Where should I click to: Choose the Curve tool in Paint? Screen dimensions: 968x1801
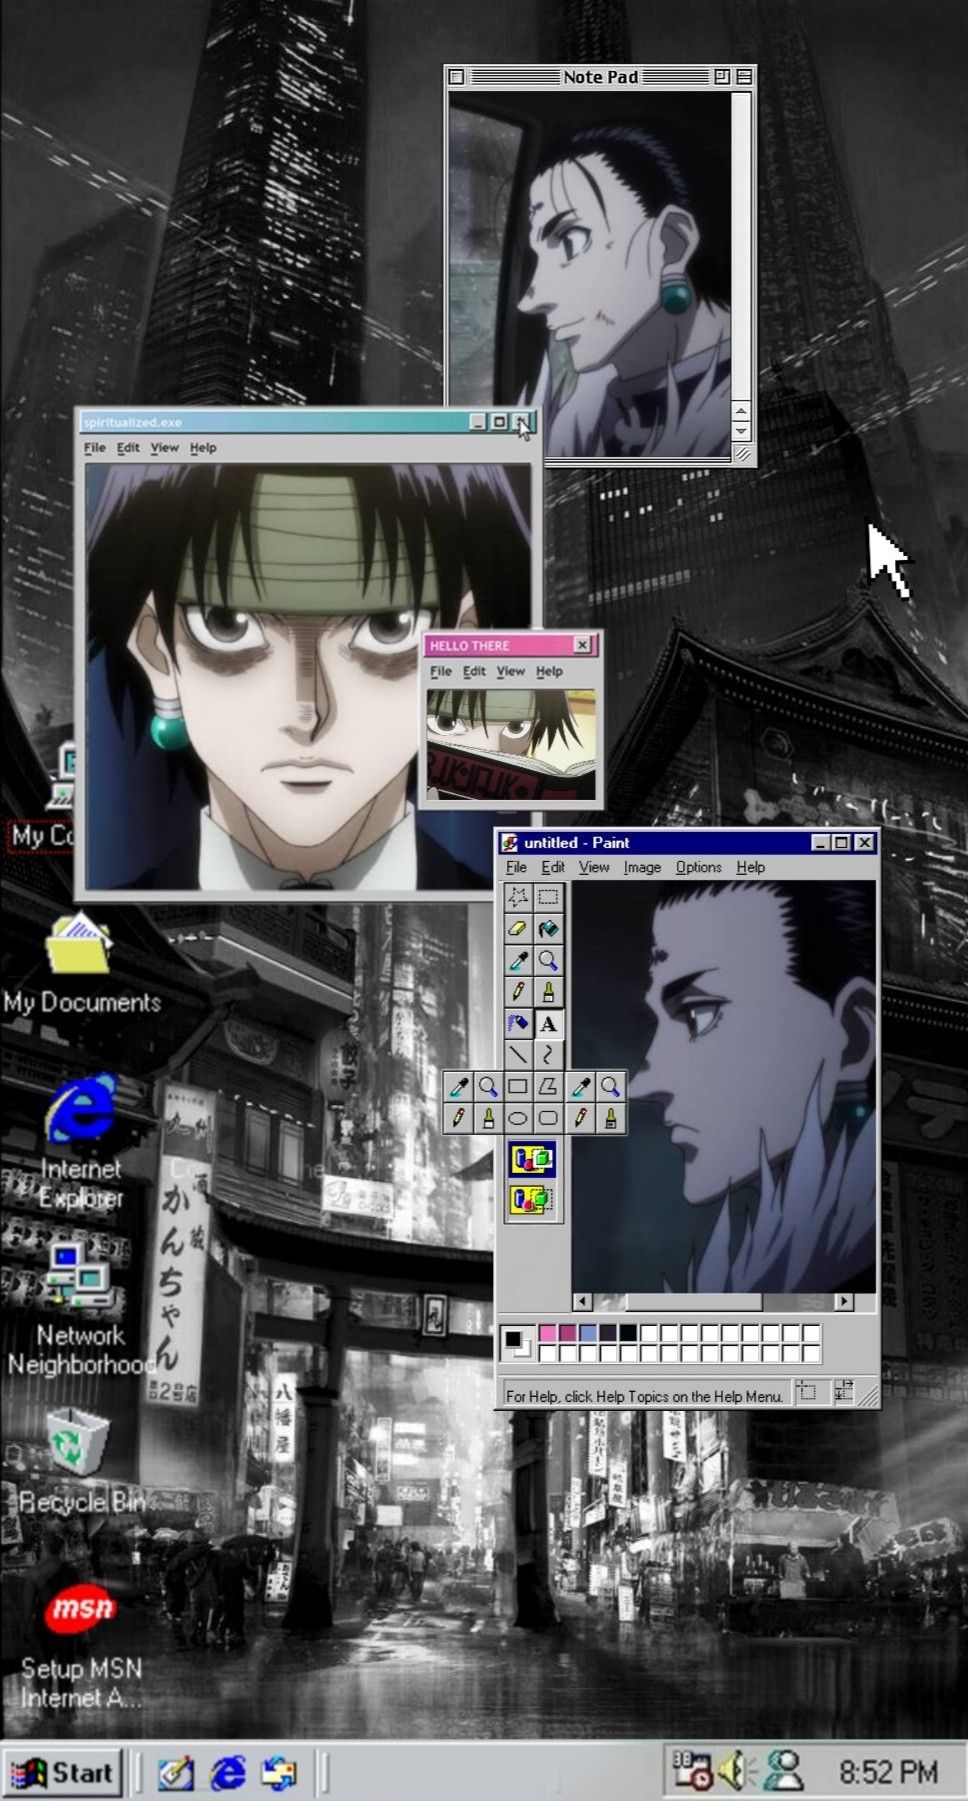(x=548, y=1054)
